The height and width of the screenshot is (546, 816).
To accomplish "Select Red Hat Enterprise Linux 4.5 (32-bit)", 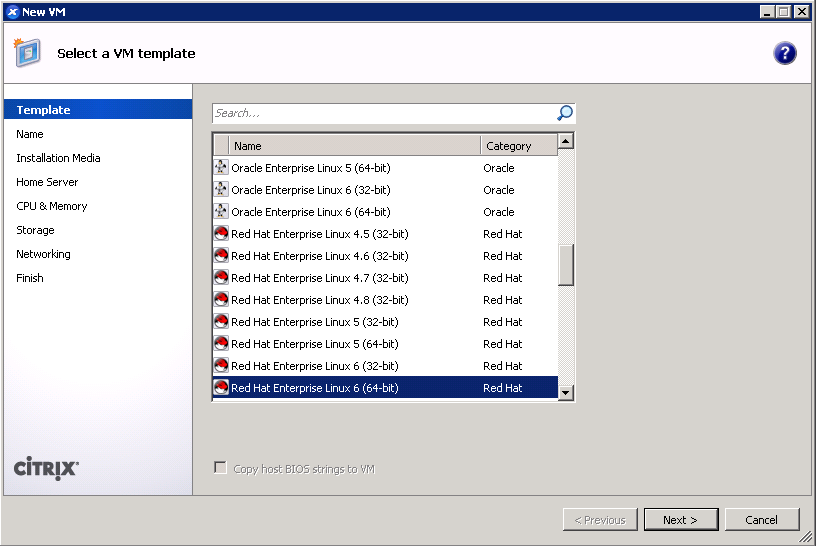I will coord(386,234).
